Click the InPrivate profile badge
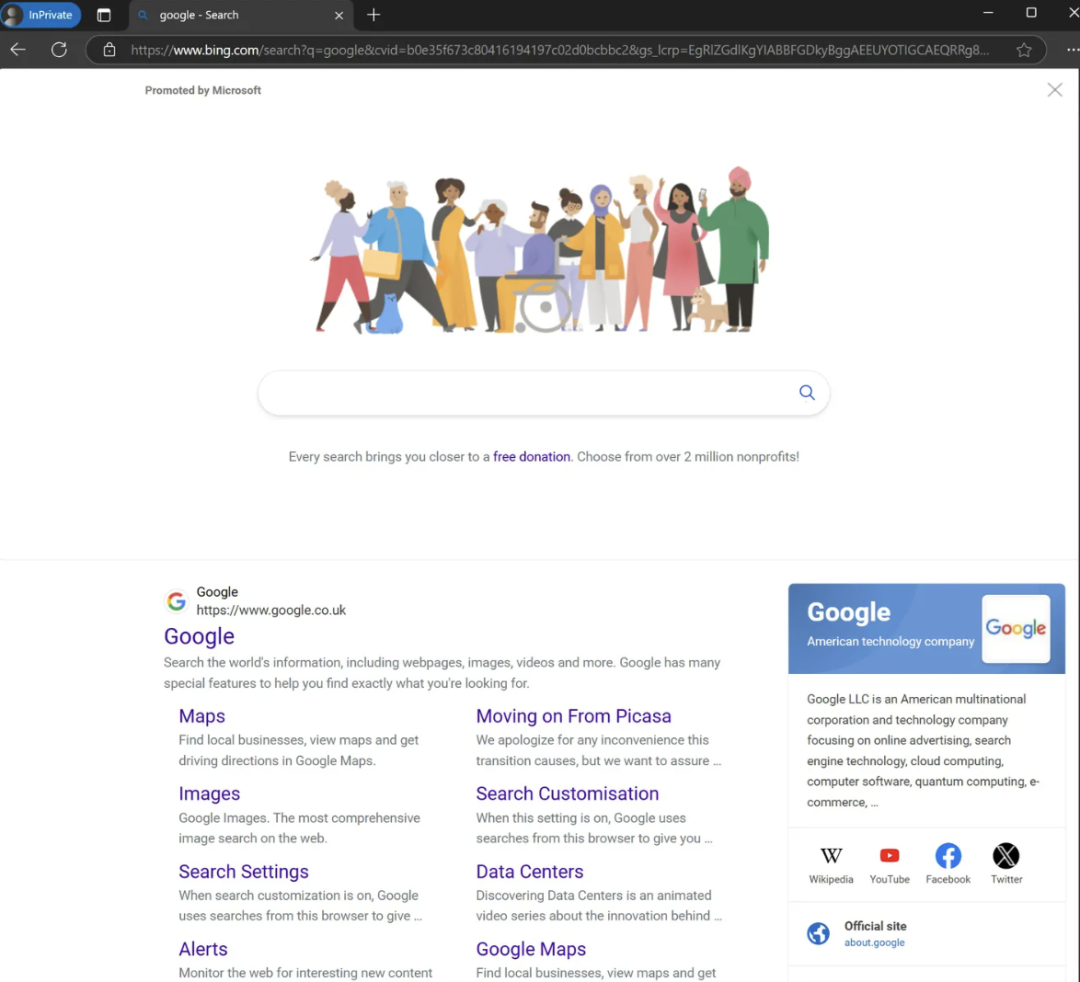The image size is (1080, 982). point(41,14)
